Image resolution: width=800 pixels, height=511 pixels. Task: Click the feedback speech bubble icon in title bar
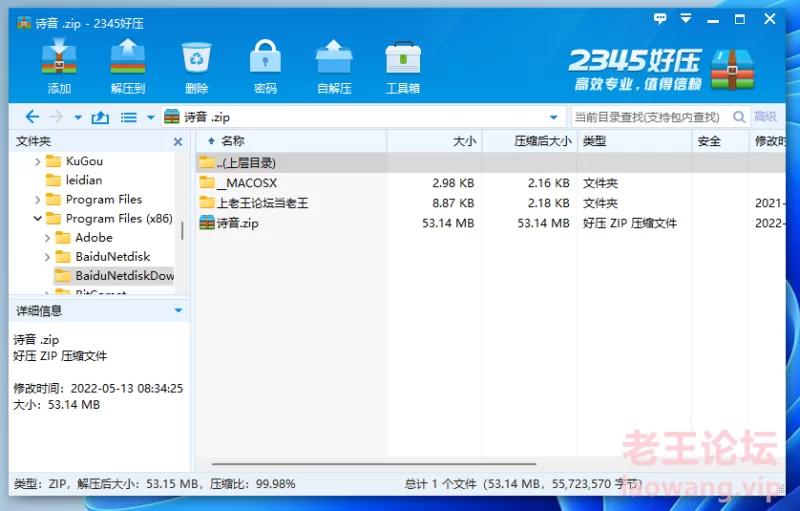[x=660, y=19]
